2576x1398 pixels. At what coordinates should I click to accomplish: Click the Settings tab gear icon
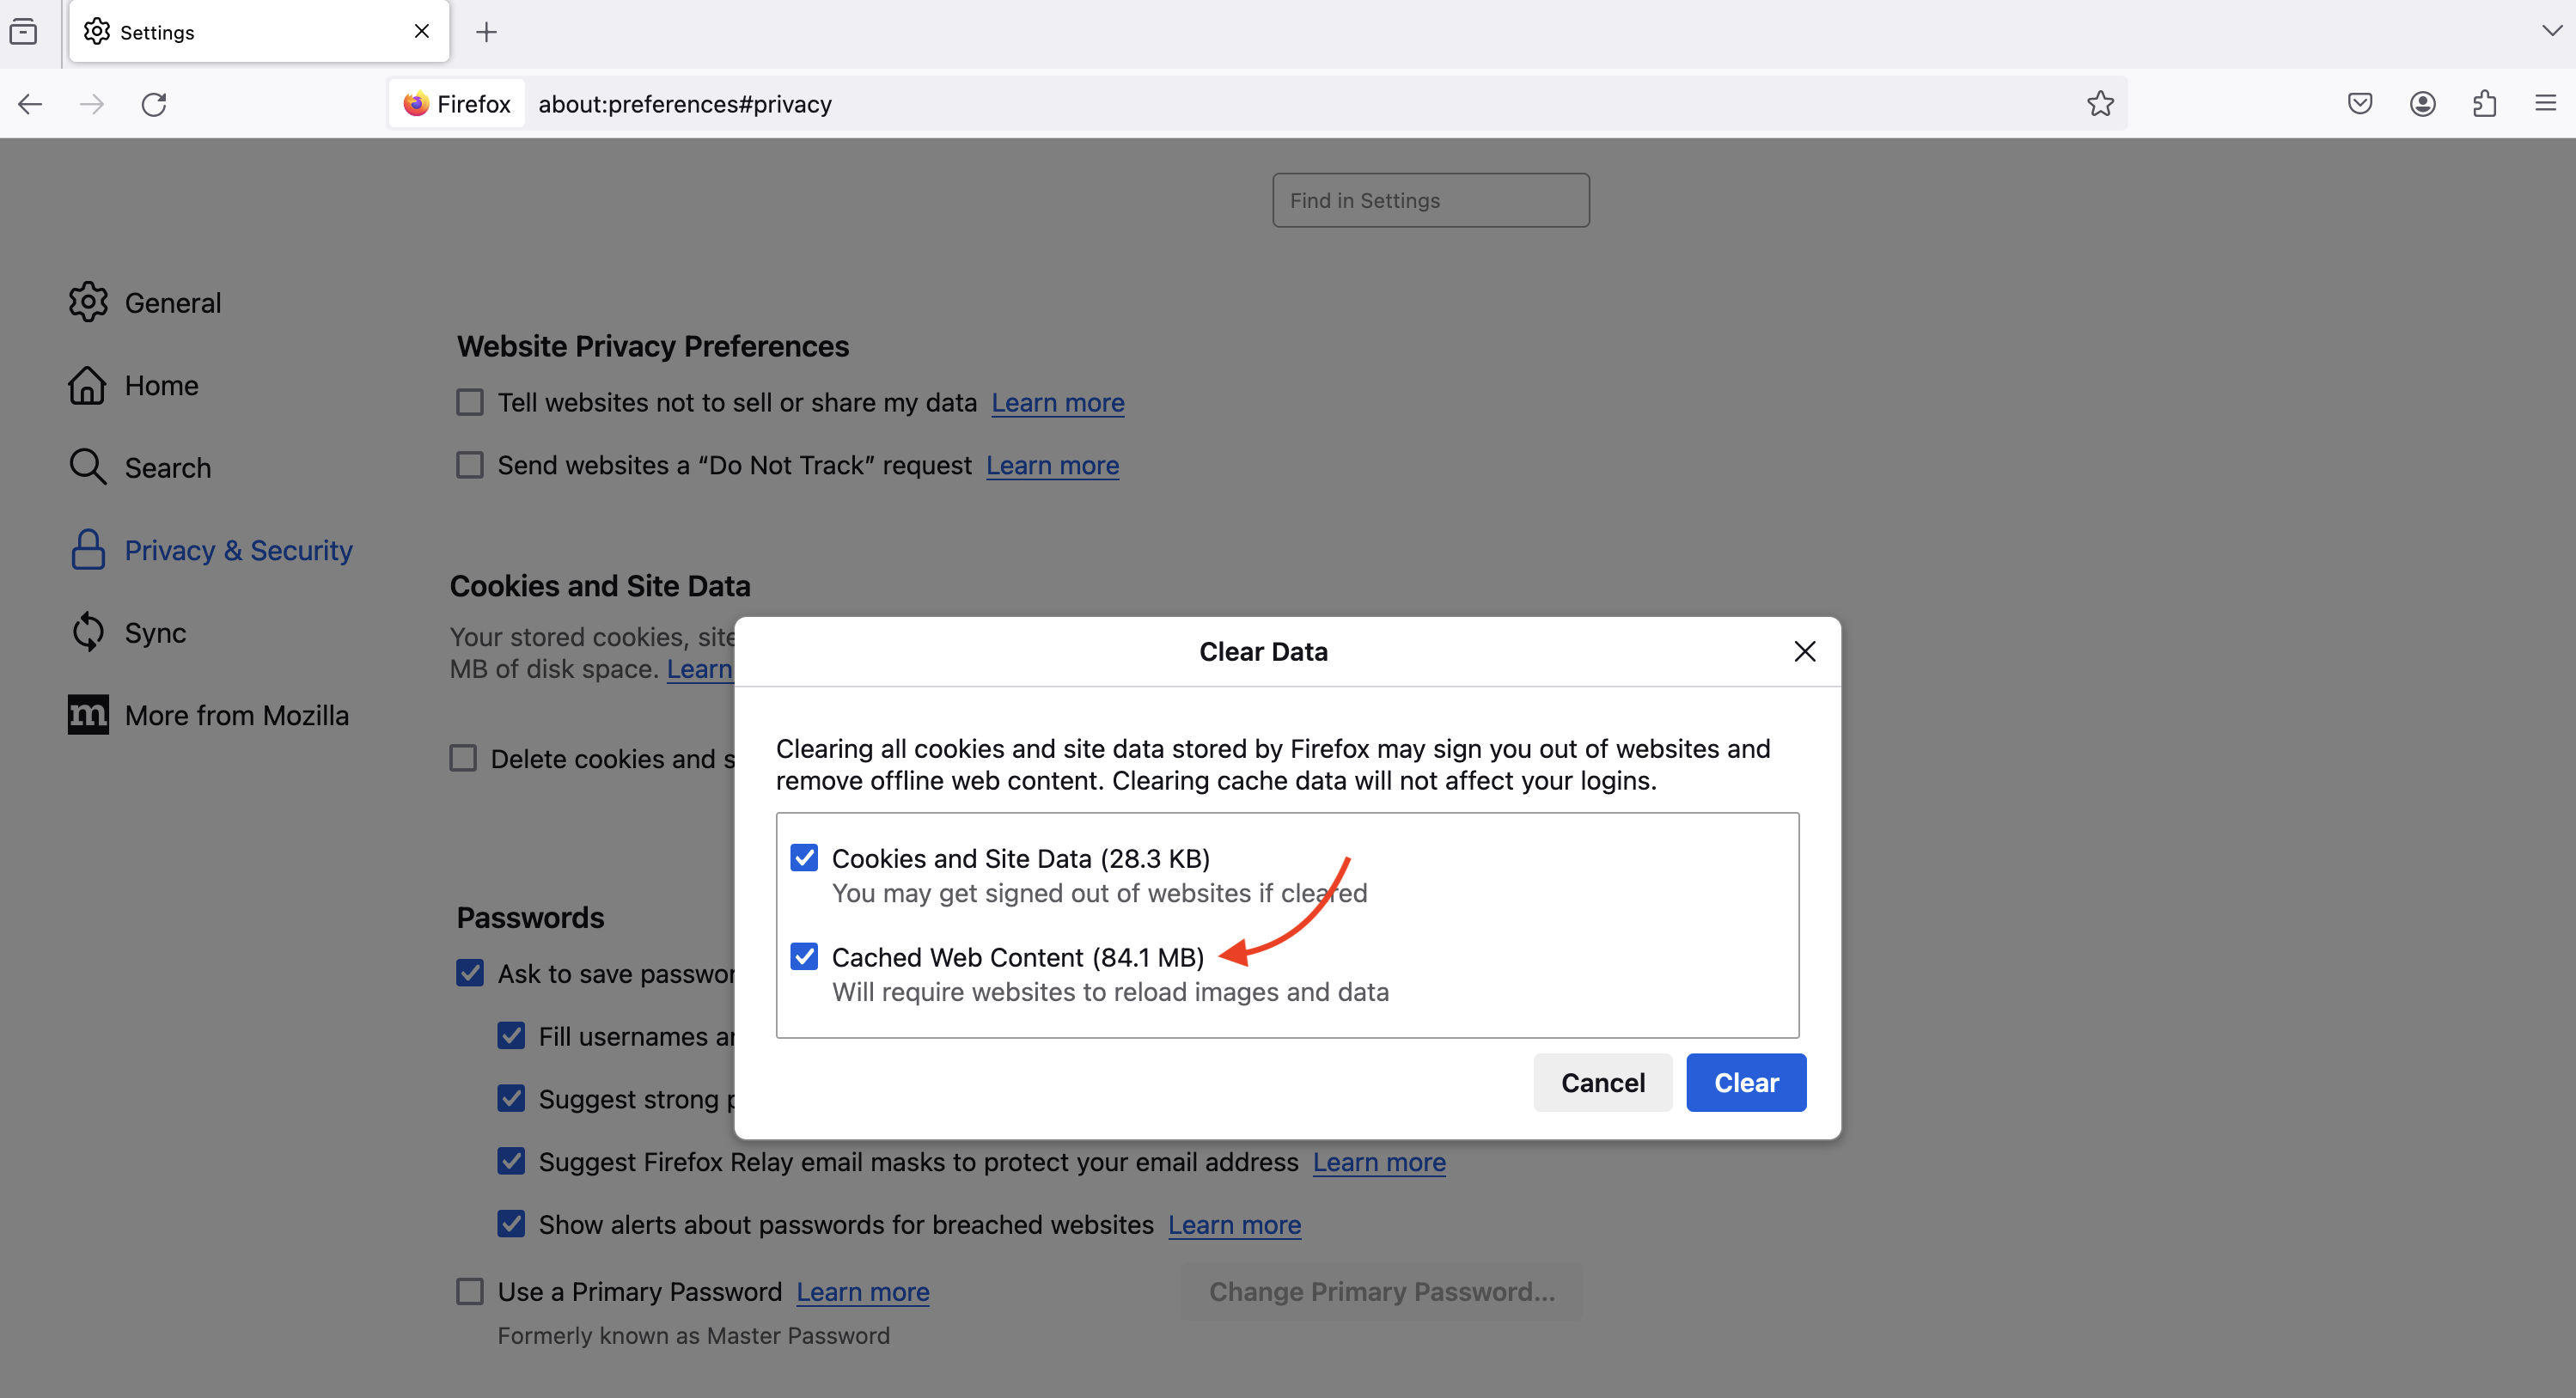click(97, 32)
